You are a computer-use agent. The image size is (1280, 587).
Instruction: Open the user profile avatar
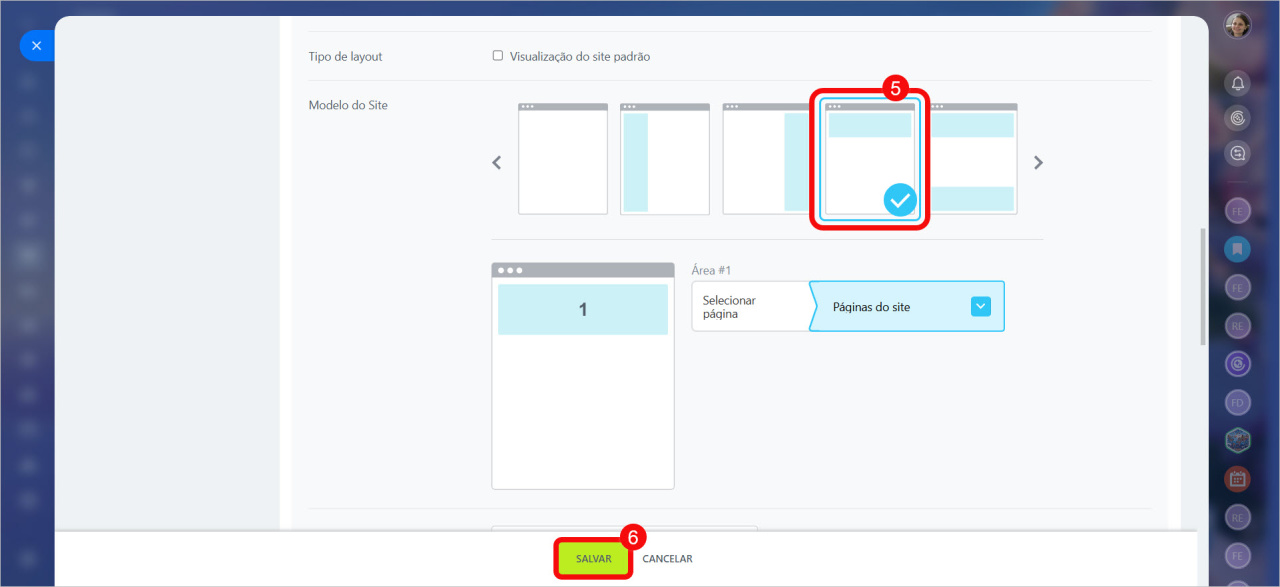pyautogui.click(x=1238, y=25)
